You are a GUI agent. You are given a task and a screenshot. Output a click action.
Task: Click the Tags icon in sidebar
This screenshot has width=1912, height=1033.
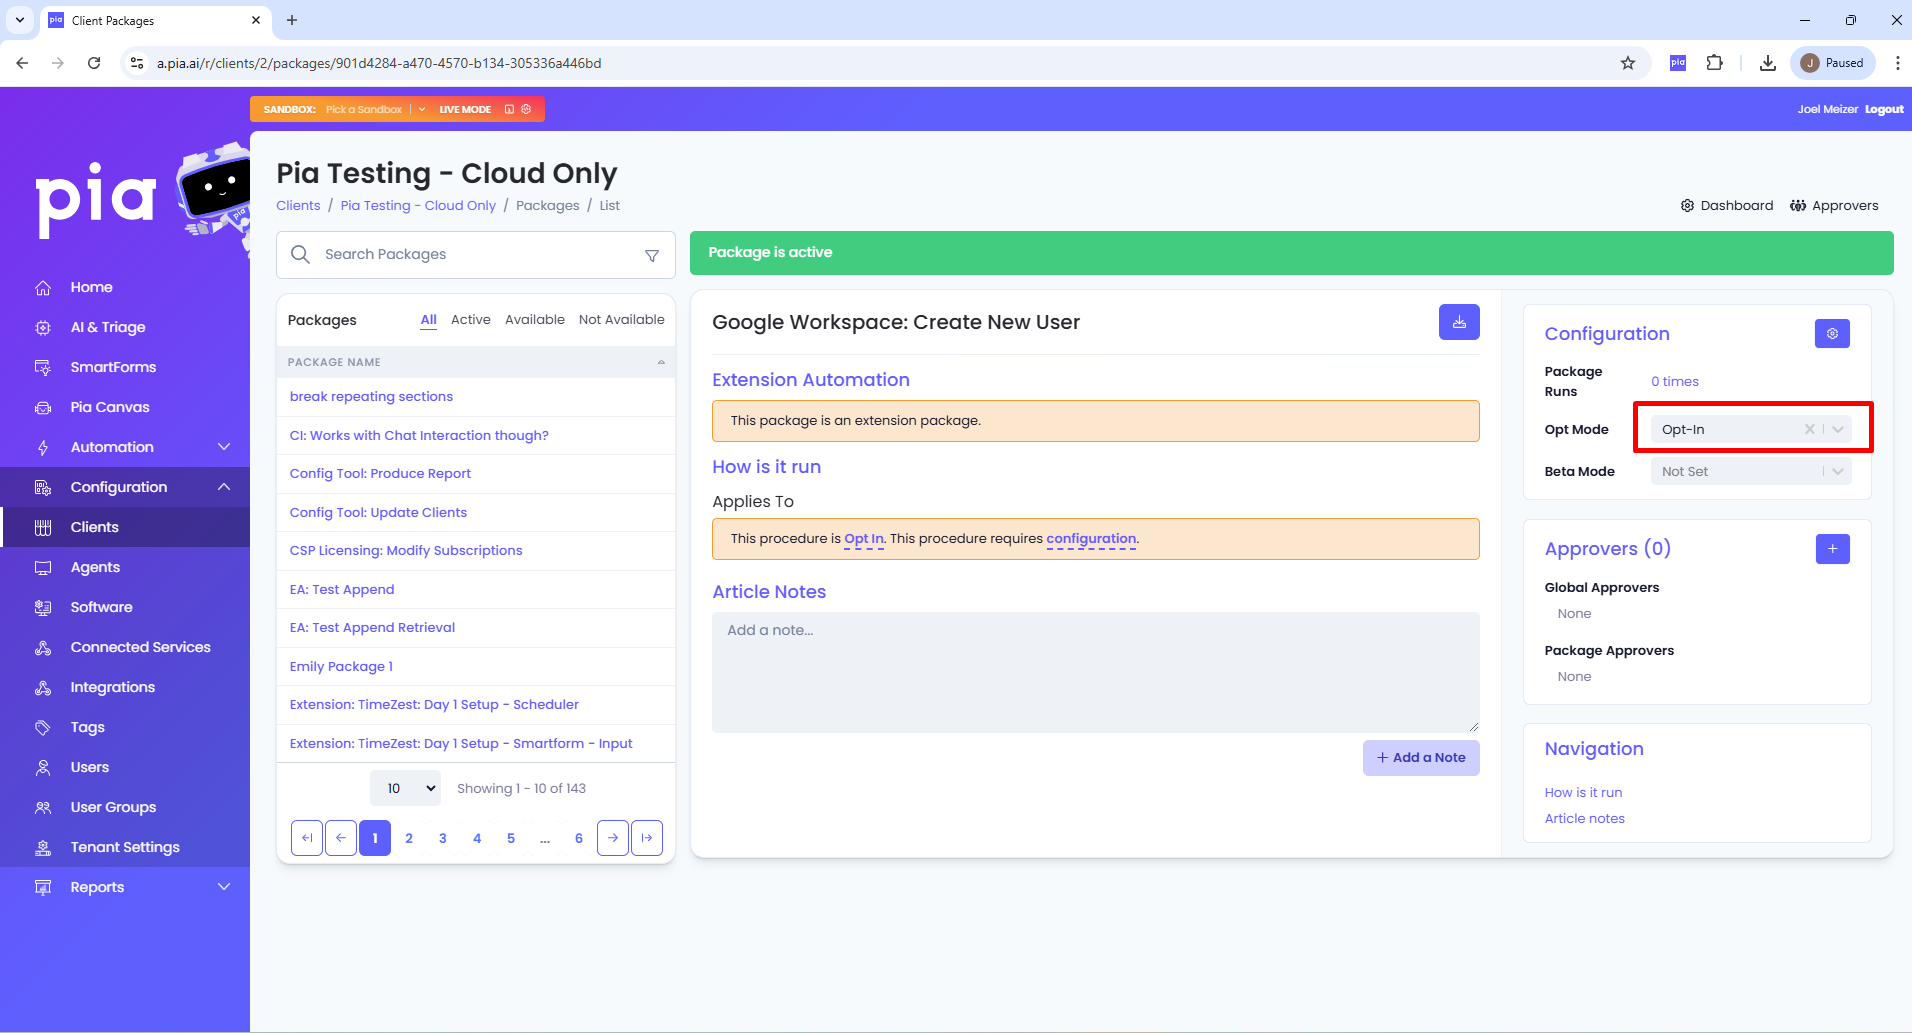[43, 728]
